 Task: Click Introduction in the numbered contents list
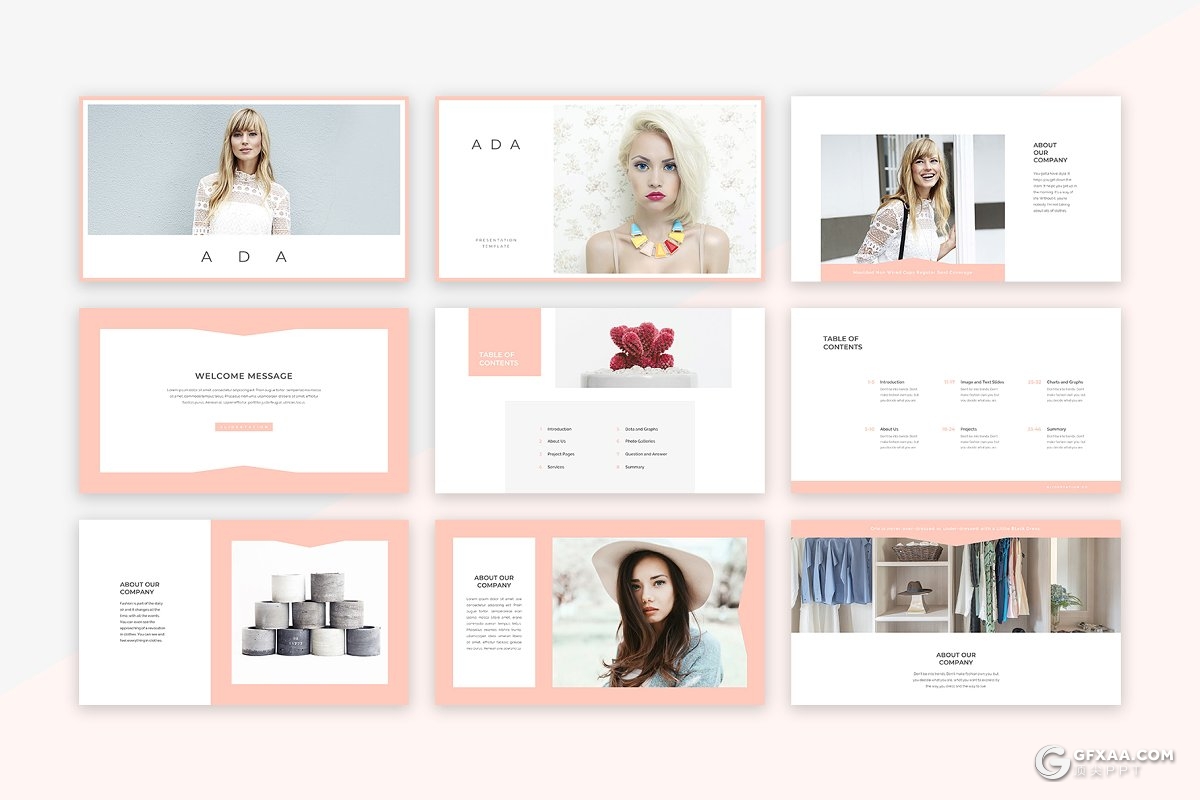pyautogui.click(x=559, y=429)
